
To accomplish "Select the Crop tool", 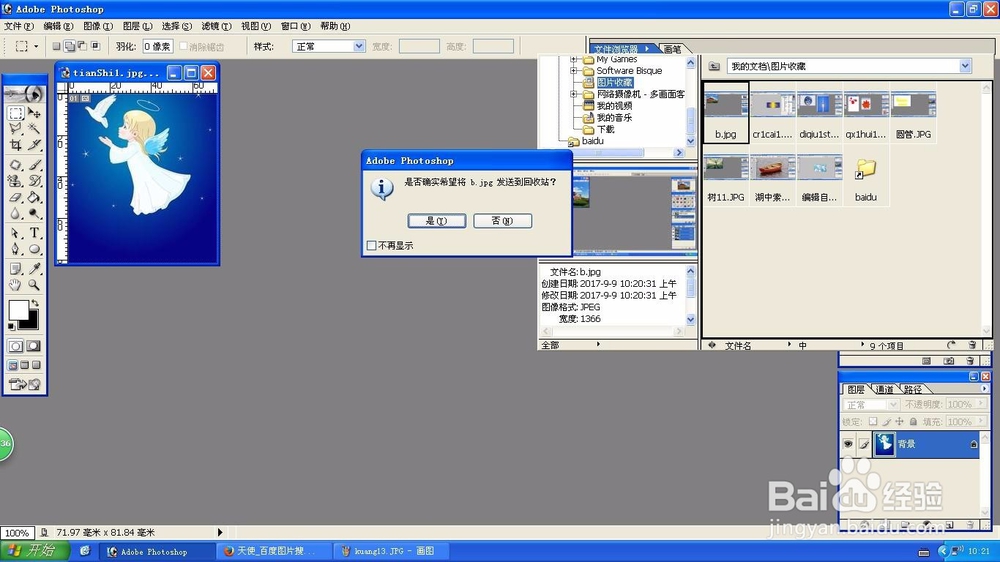I will coord(16,145).
